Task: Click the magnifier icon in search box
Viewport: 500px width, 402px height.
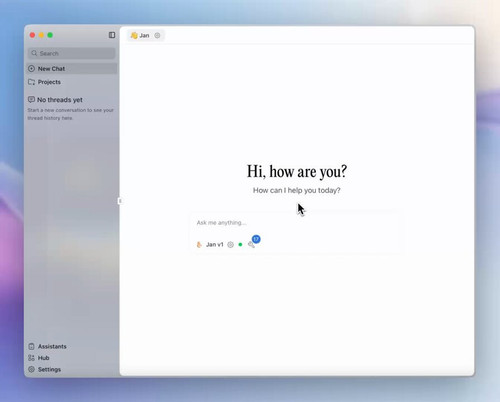Action: pos(34,53)
